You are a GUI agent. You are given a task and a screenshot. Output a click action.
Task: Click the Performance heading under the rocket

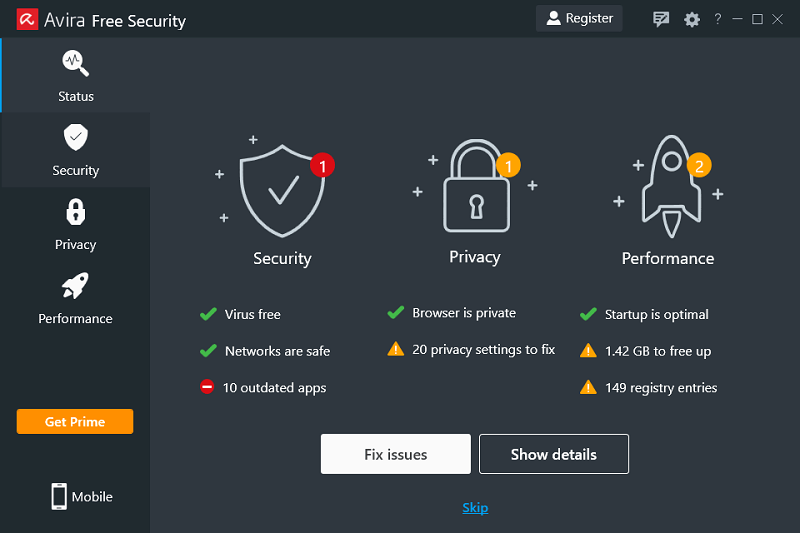point(668,259)
